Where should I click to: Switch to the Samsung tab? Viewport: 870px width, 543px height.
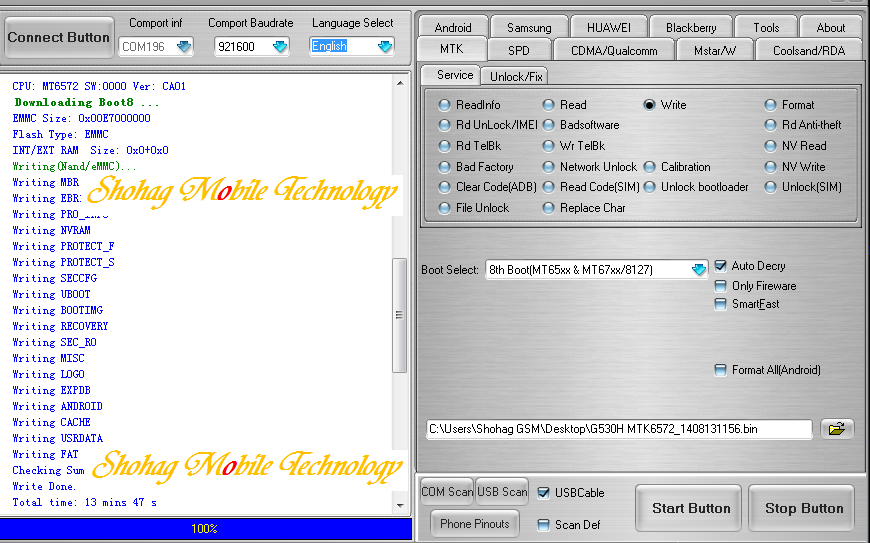coord(529,27)
